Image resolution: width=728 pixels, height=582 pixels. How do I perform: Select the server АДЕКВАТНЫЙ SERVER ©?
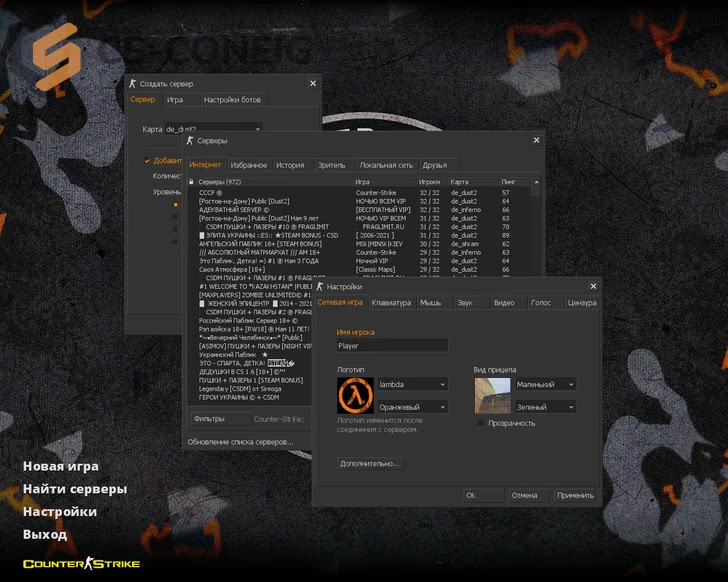point(358,210)
